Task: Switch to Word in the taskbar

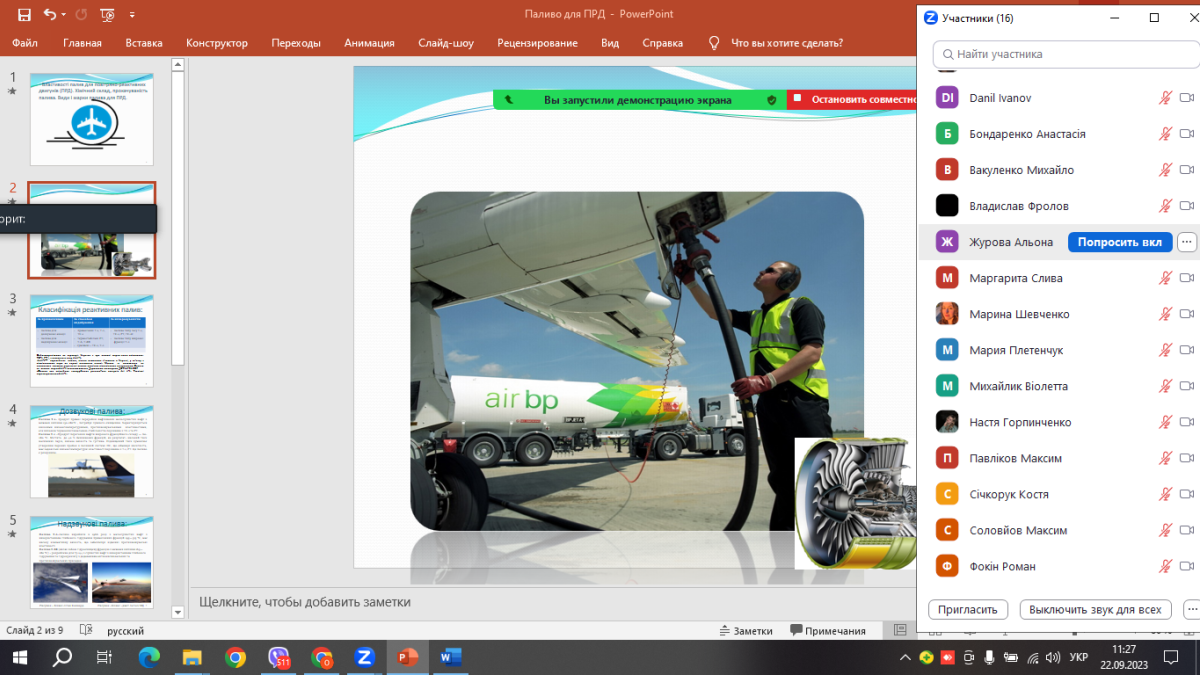Action: 450,657
